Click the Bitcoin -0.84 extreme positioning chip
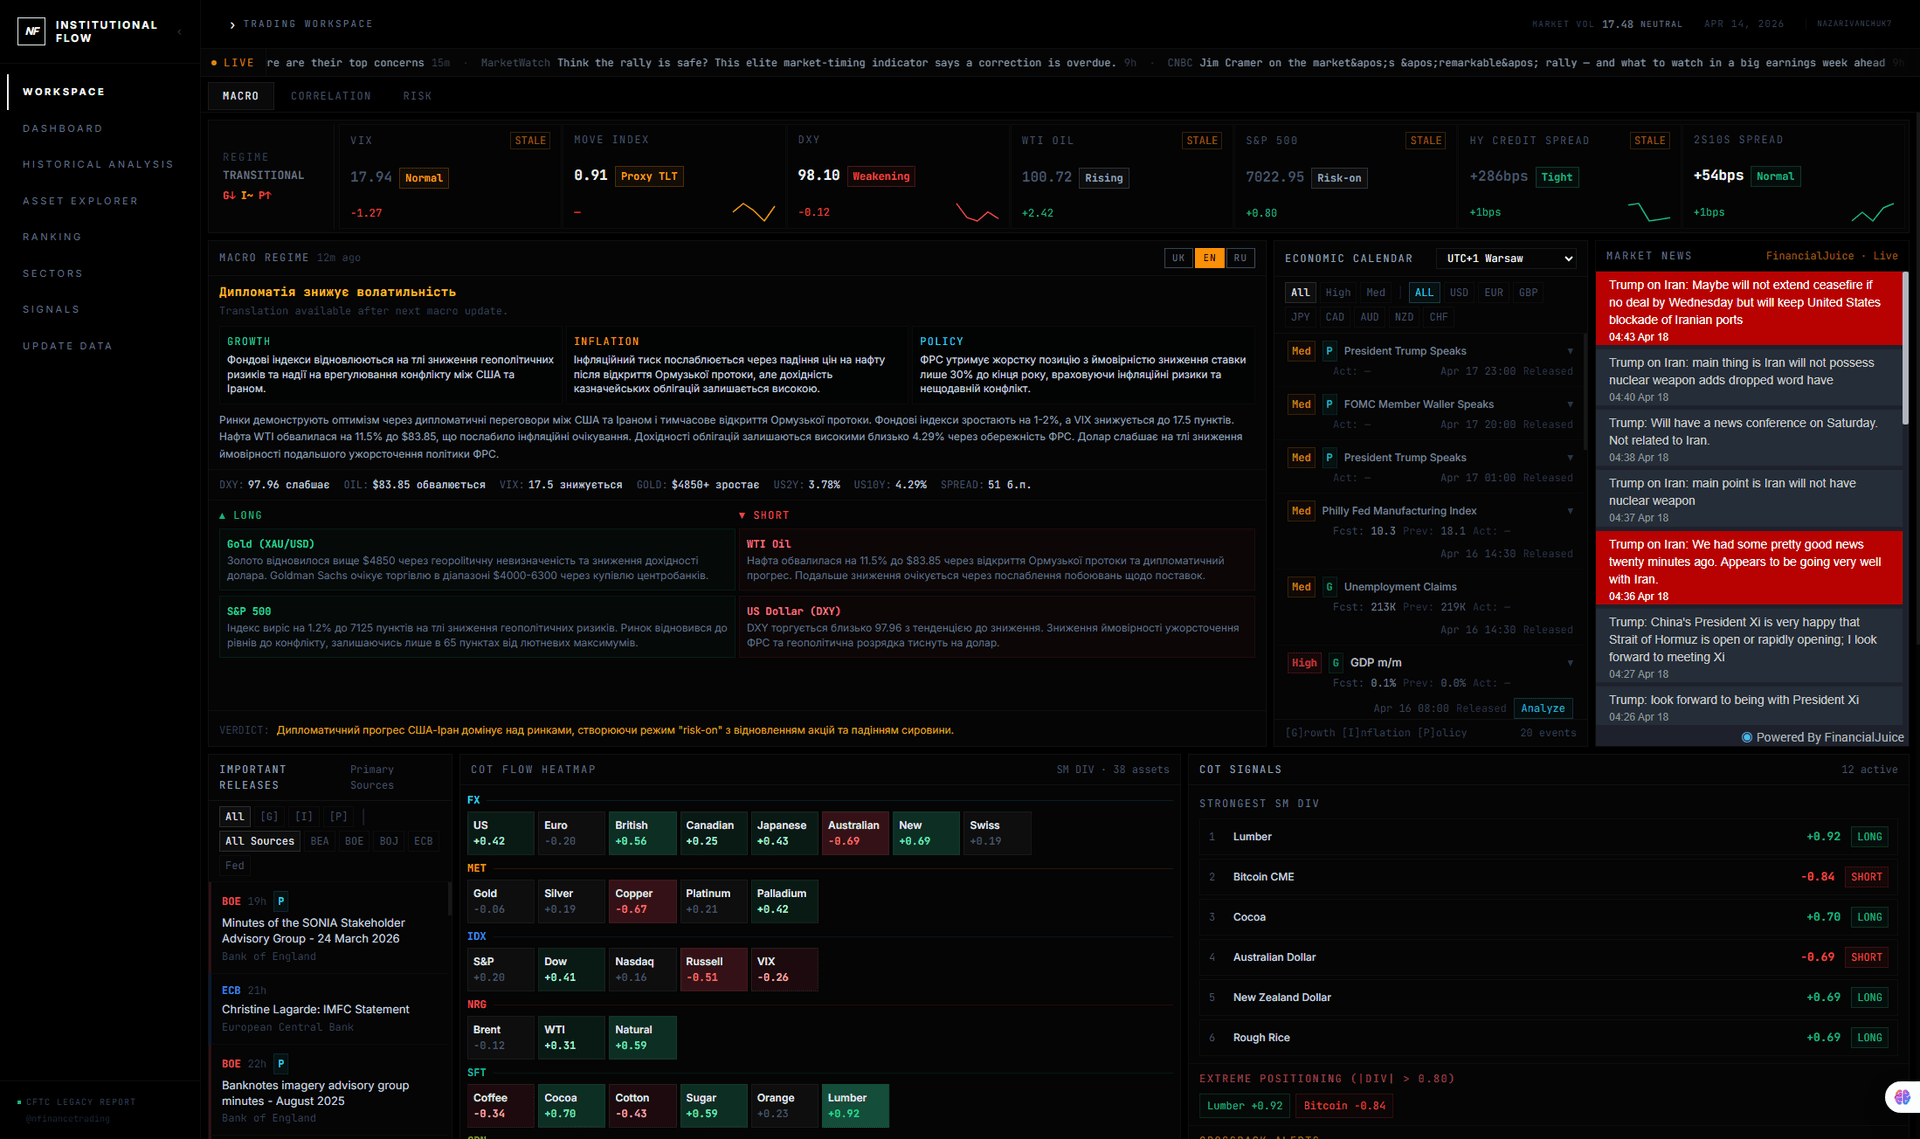1920x1139 pixels. (x=1345, y=1106)
